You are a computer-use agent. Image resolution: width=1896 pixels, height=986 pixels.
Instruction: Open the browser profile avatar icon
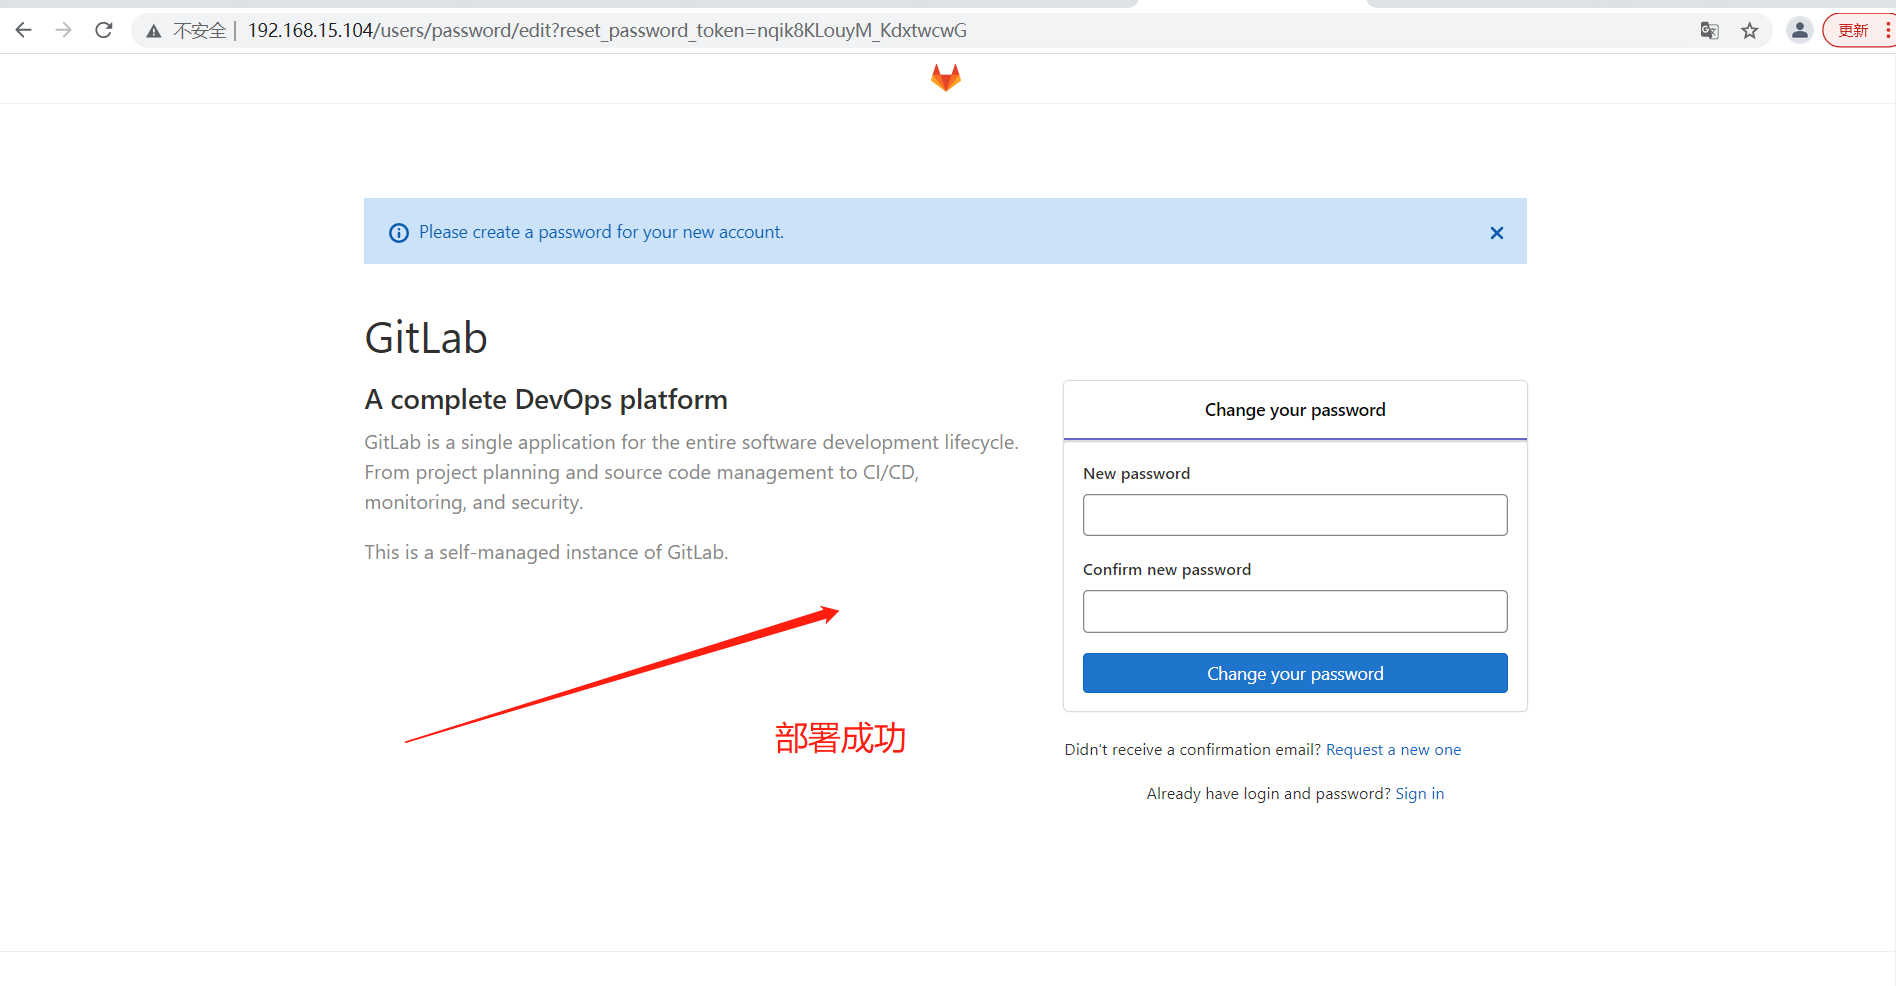click(x=1799, y=30)
